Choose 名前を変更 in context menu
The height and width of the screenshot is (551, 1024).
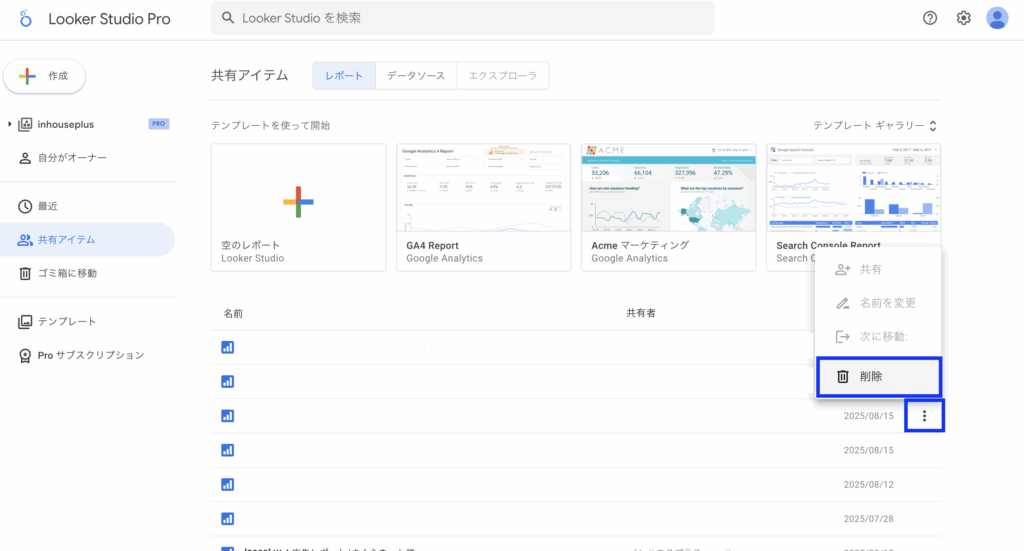(878, 303)
